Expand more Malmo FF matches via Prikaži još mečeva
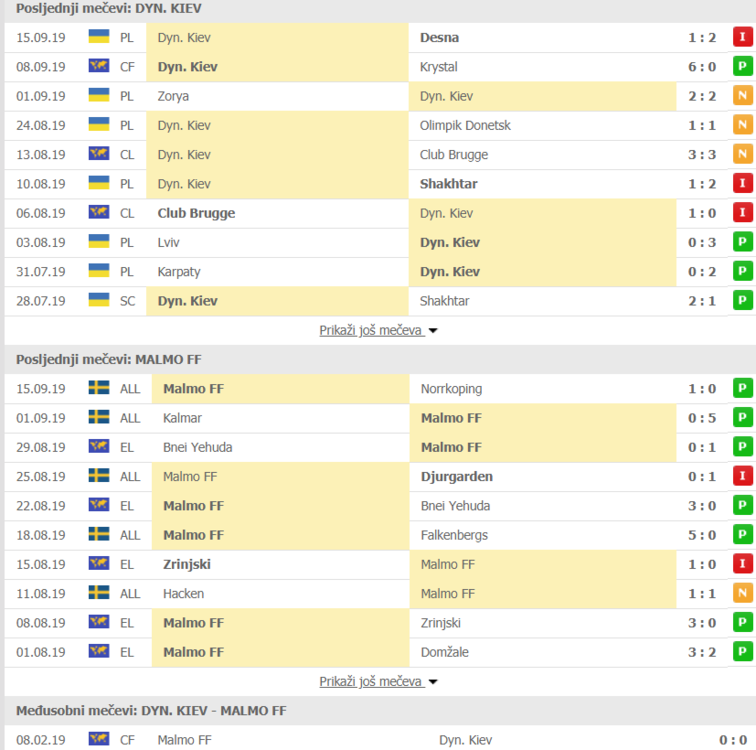756x750 pixels. click(372, 682)
